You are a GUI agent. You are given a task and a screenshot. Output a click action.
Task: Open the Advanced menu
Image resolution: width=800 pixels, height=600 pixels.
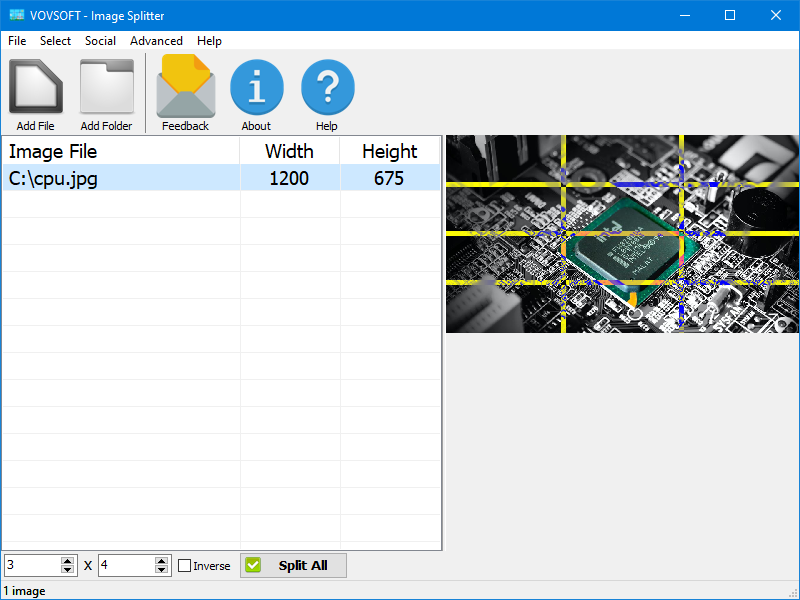156,41
